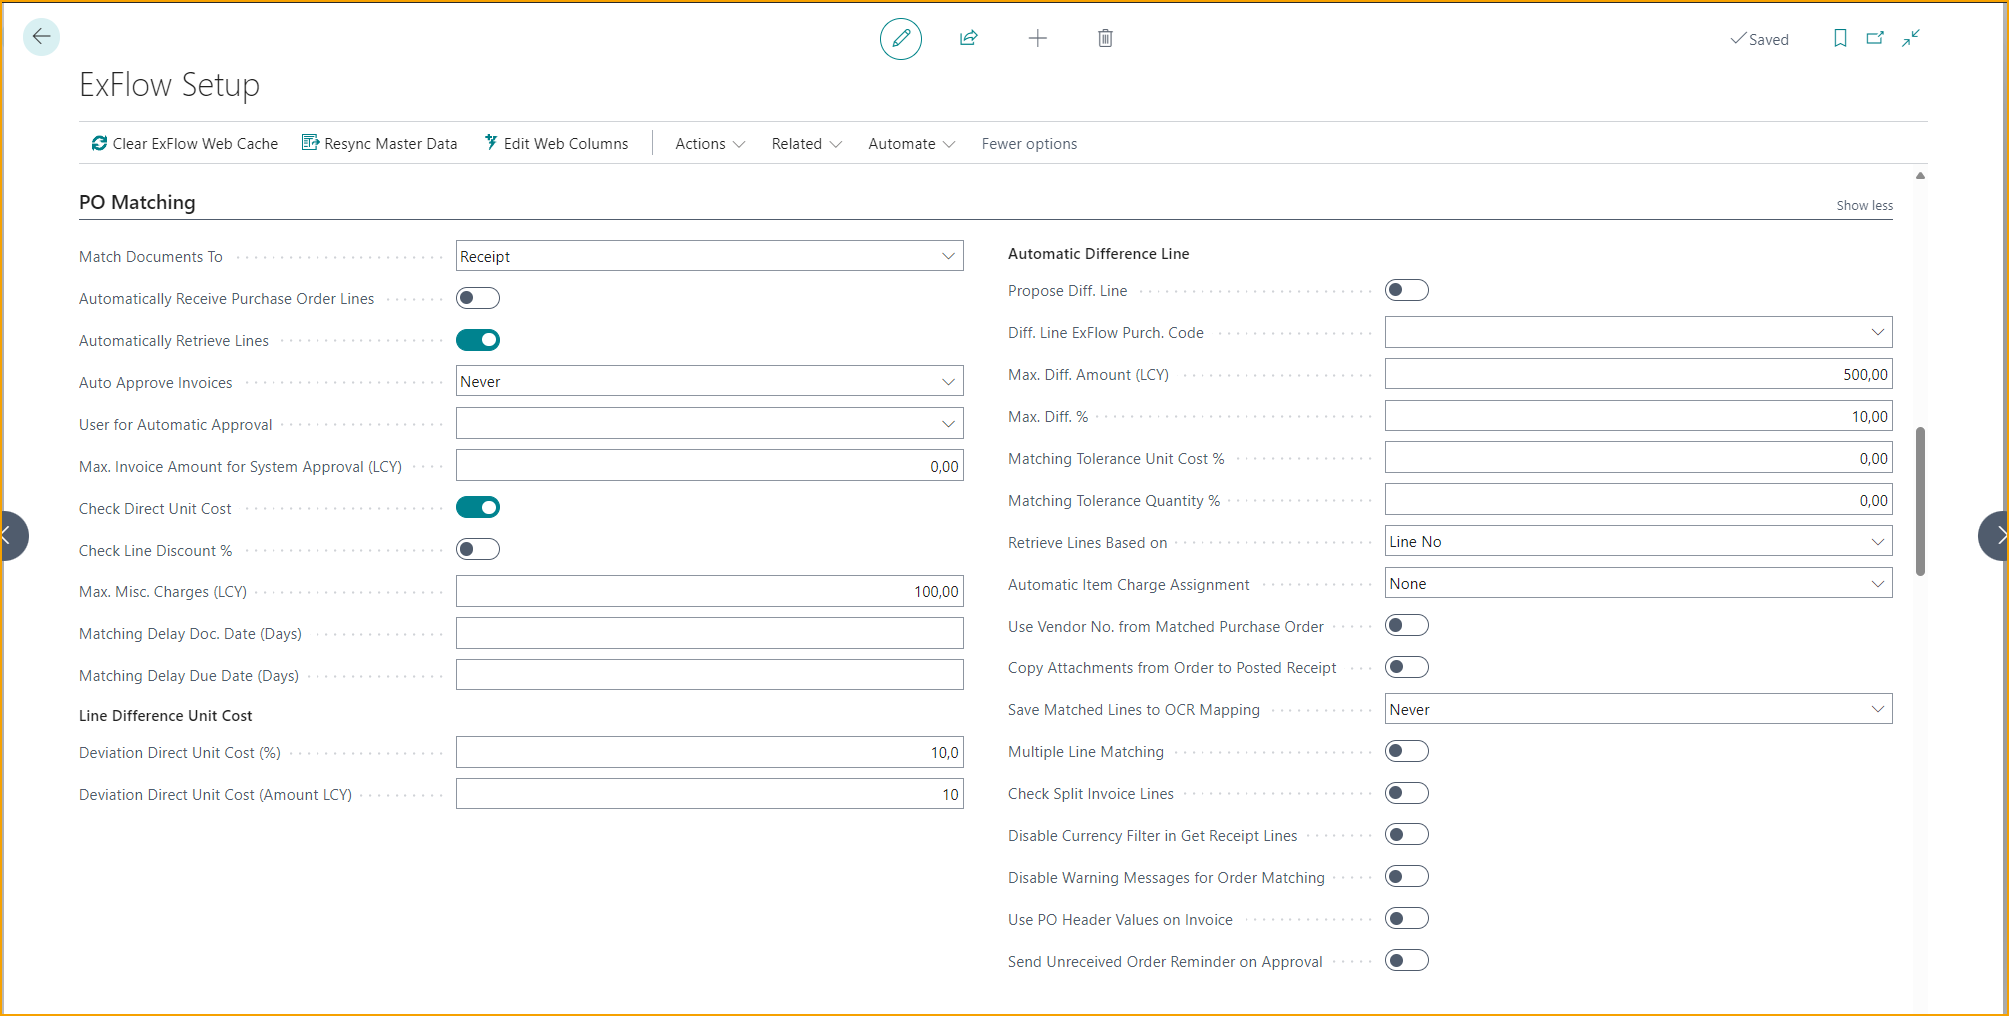Image resolution: width=2009 pixels, height=1016 pixels.
Task: Click the Match Documents To label
Action: click(151, 257)
